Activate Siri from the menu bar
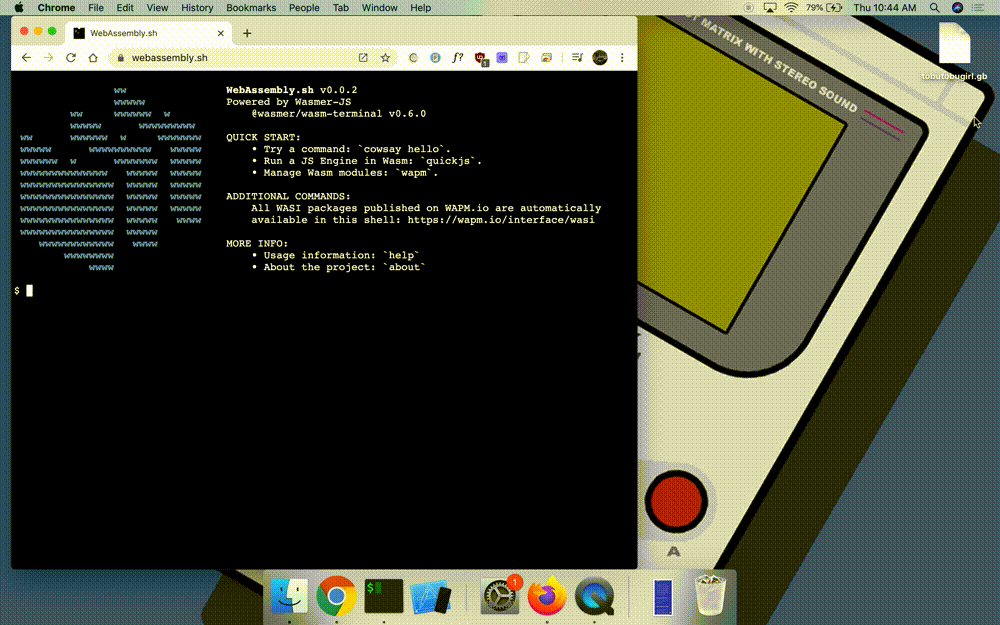The image size is (1000, 625). [957, 8]
